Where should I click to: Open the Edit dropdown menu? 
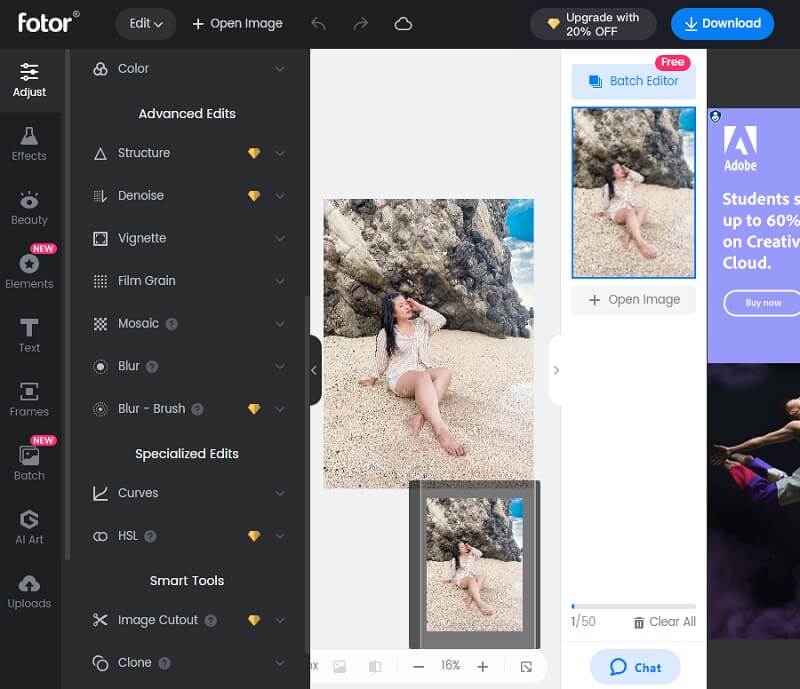145,23
